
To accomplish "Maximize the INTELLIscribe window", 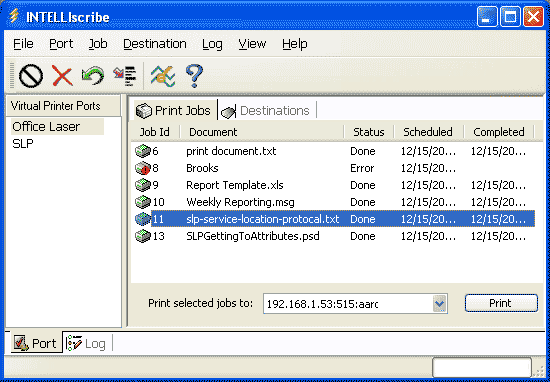I will (510, 17).
